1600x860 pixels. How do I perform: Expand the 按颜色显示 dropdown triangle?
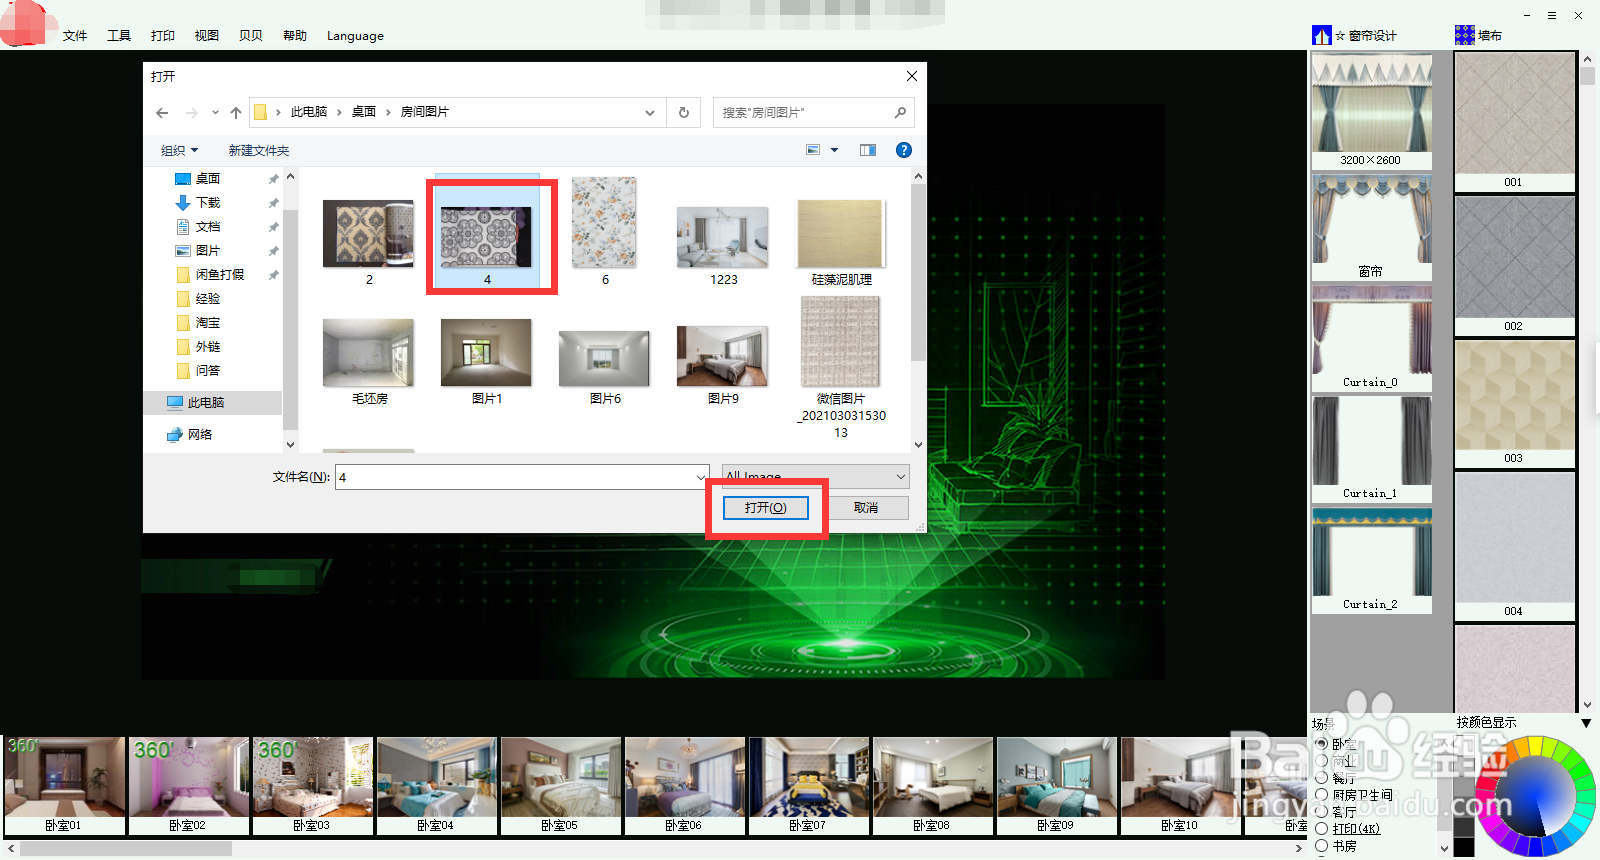[x=1586, y=723]
